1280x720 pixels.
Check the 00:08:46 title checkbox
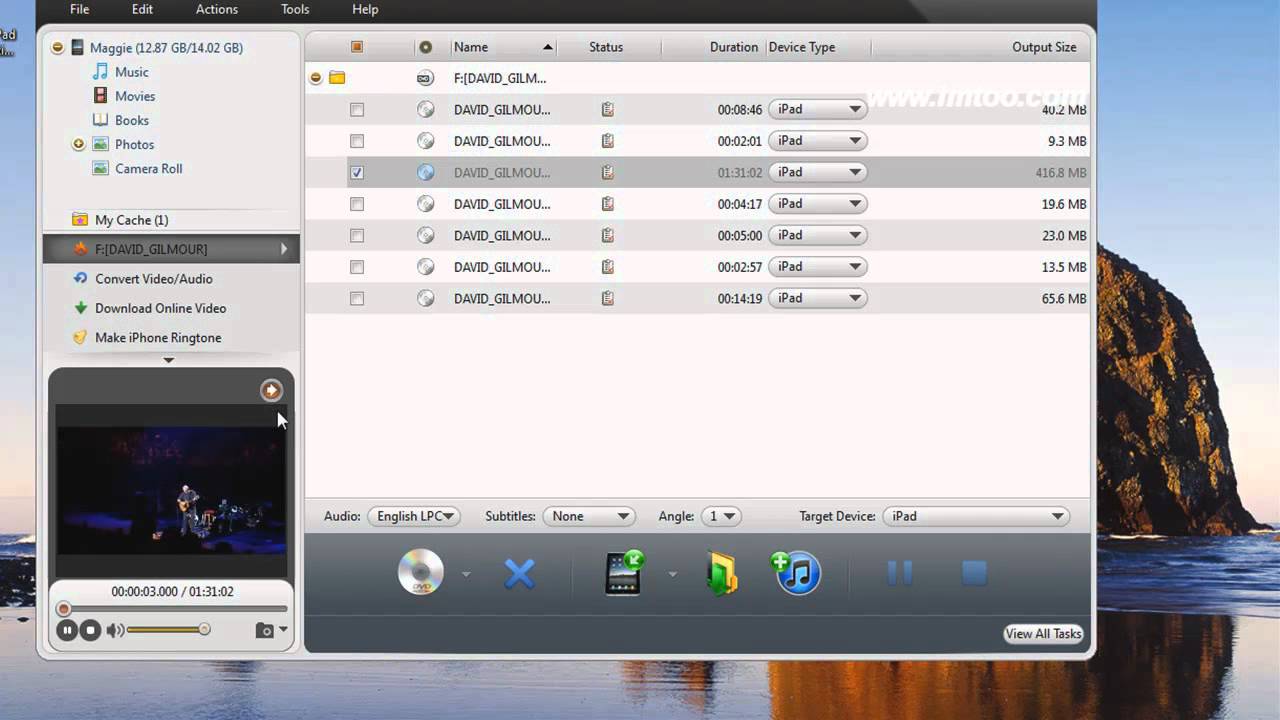click(x=357, y=110)
